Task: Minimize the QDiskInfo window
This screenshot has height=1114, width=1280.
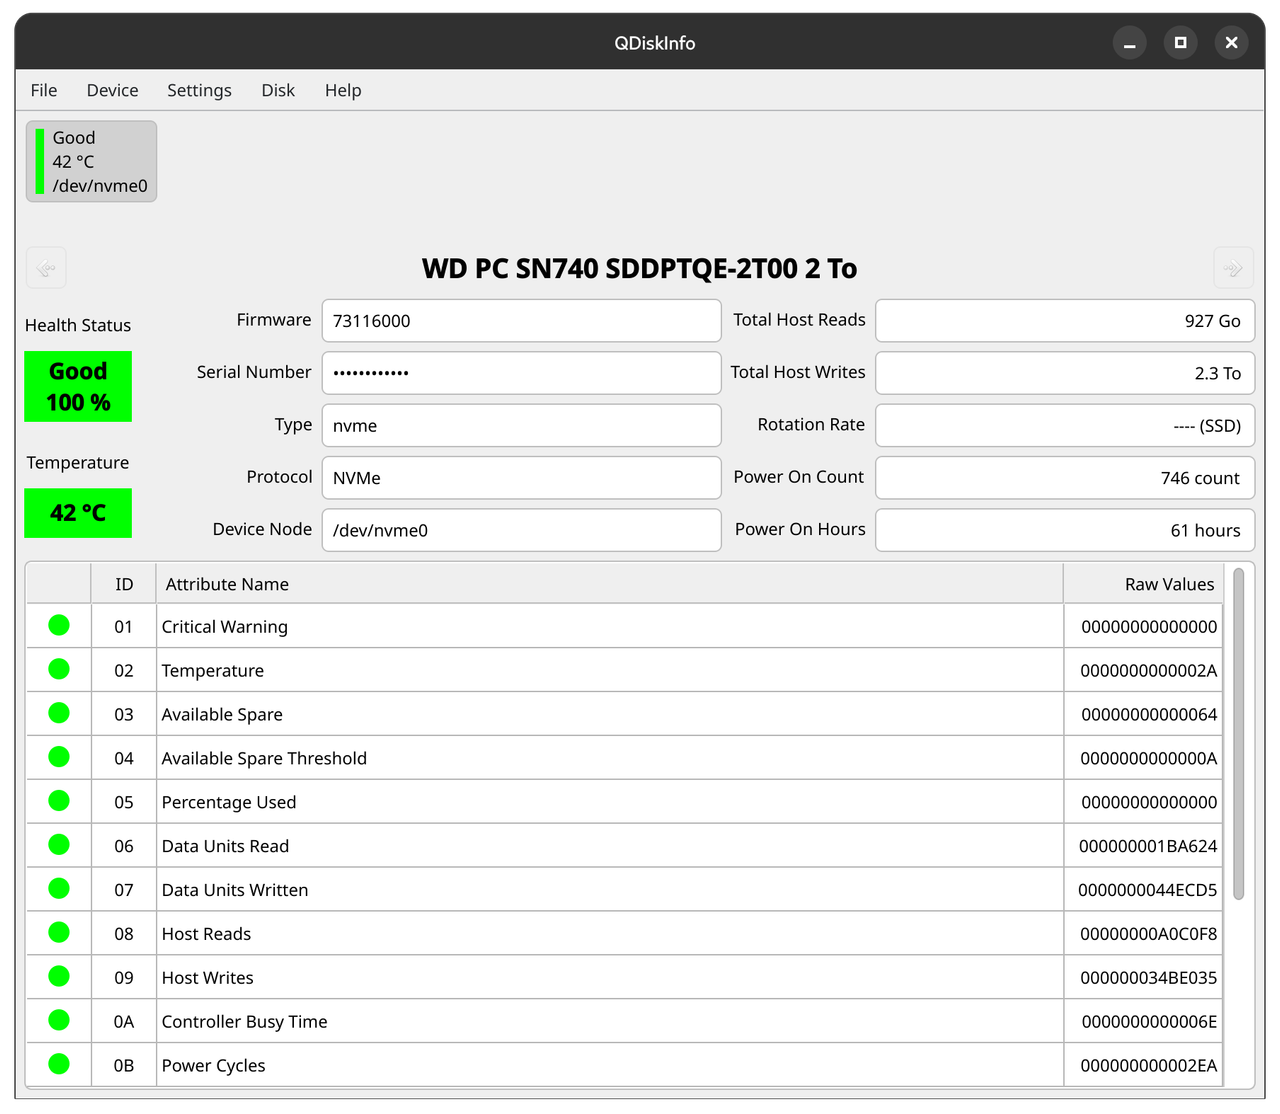Action: pyautogui.click(x=1130, y=43)
